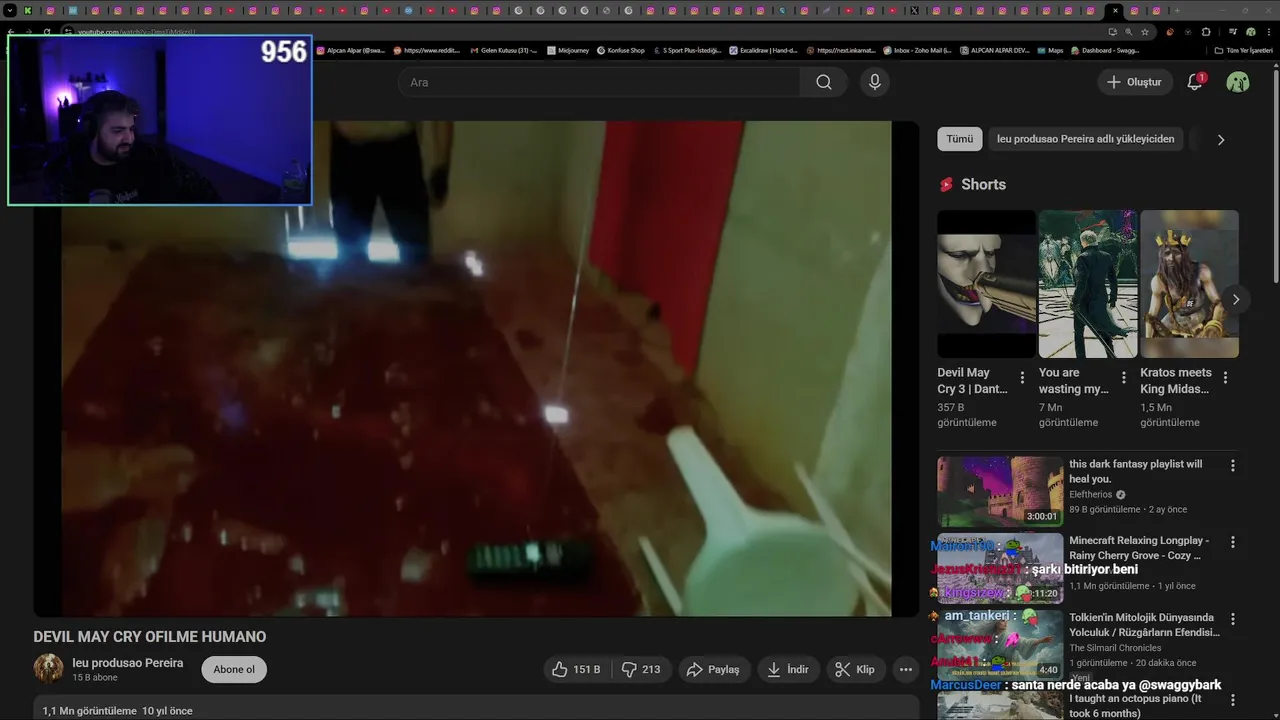
Task: Open options for 'this dark fantasy playlist' video
Action: 1233,466
